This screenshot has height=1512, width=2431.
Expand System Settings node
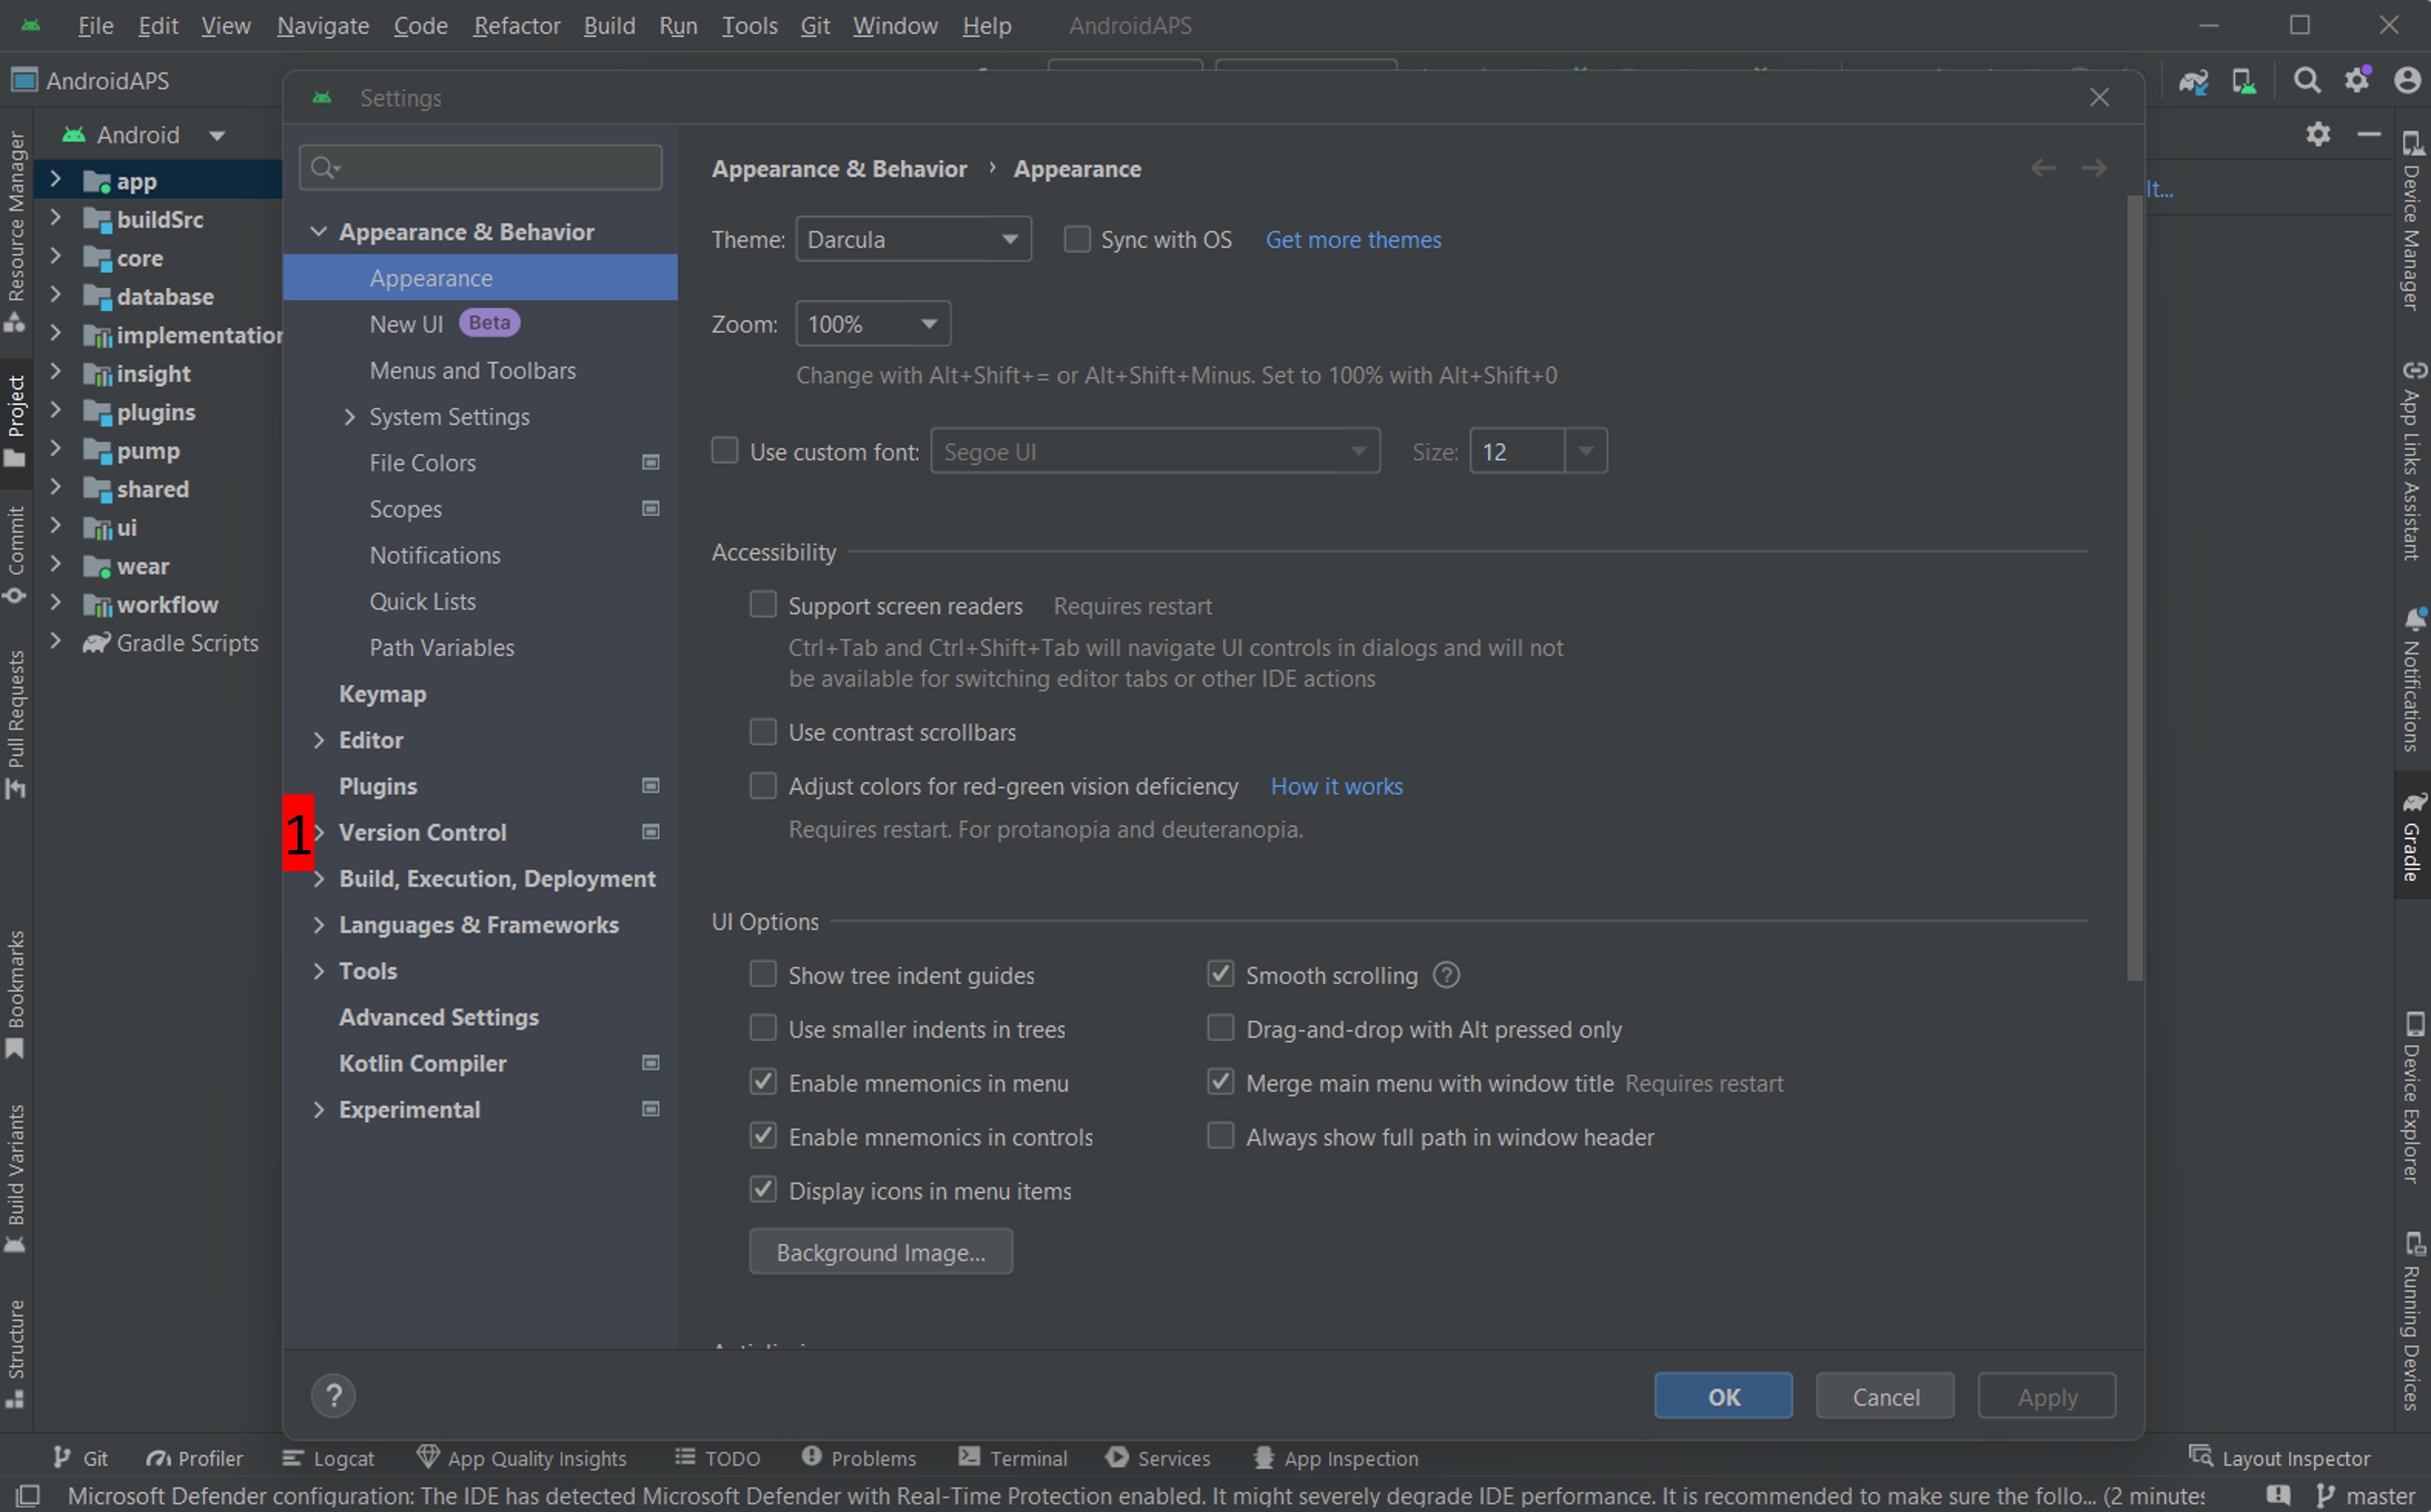click(349, 417)
